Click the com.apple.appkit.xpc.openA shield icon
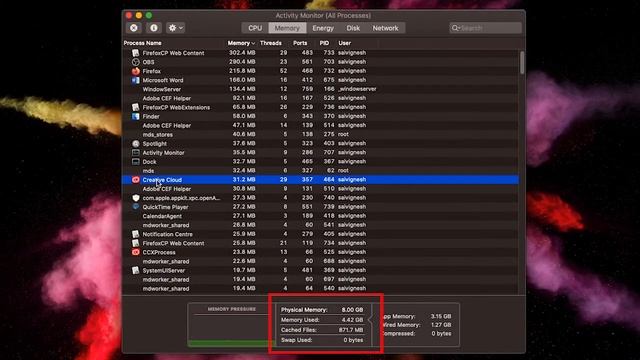The image size is (640, 360). pyautogui.click(x=136, y=198)
